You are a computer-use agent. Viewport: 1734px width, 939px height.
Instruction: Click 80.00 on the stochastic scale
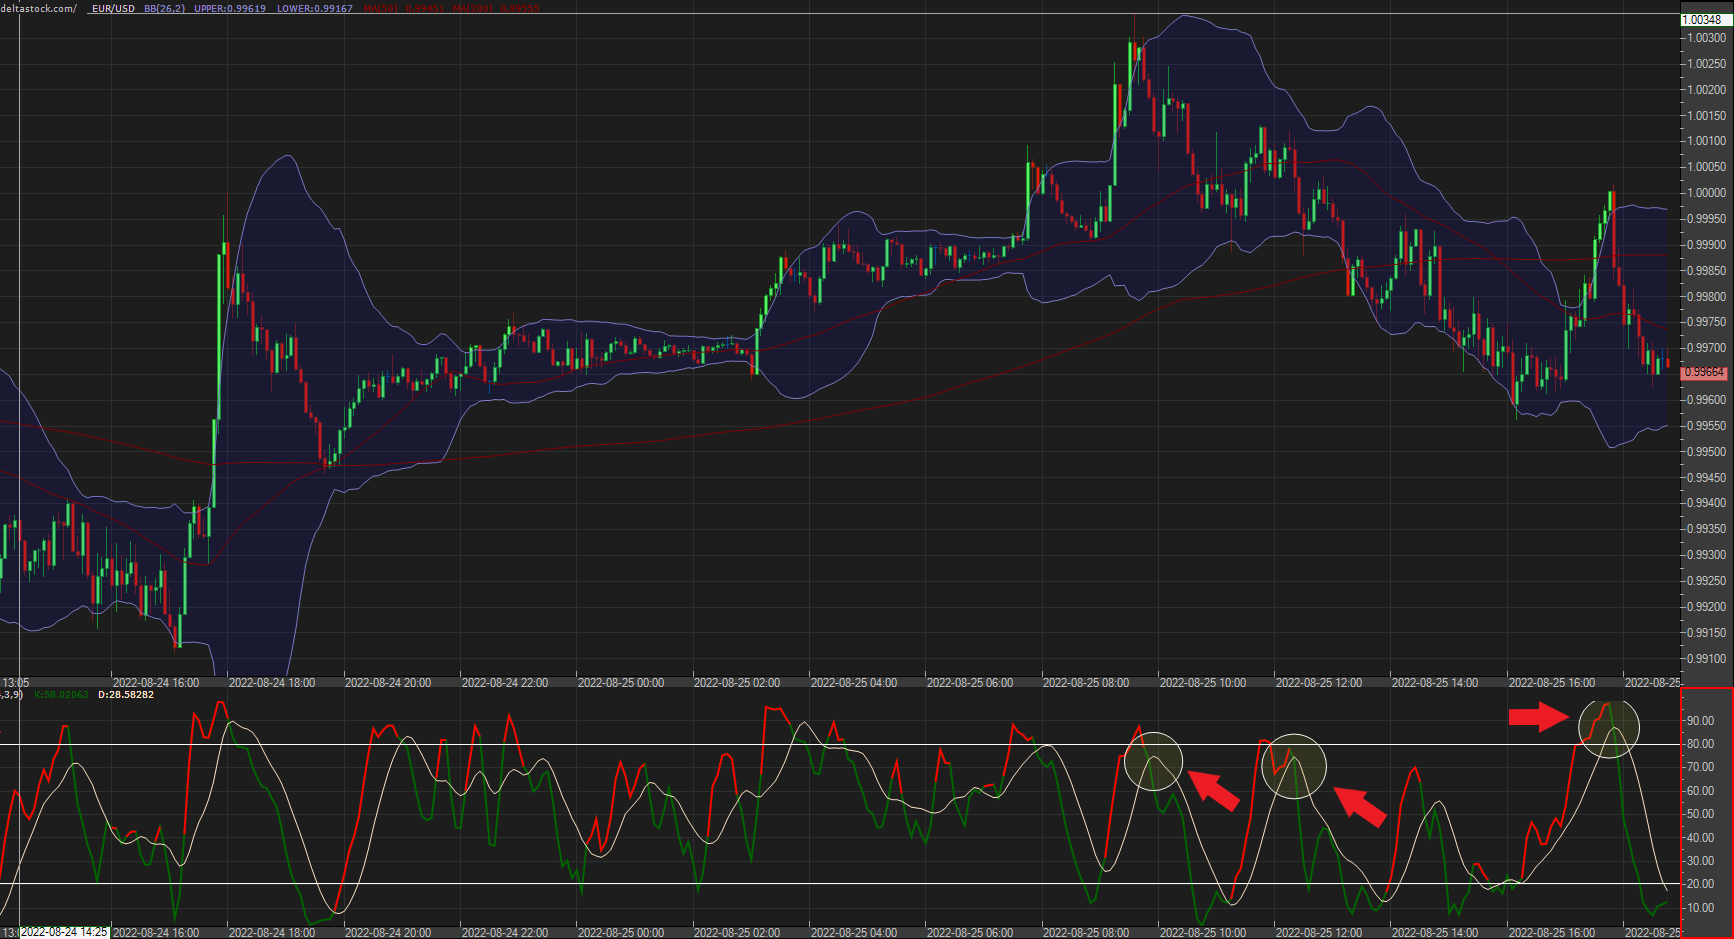(x=1700, y=743)
